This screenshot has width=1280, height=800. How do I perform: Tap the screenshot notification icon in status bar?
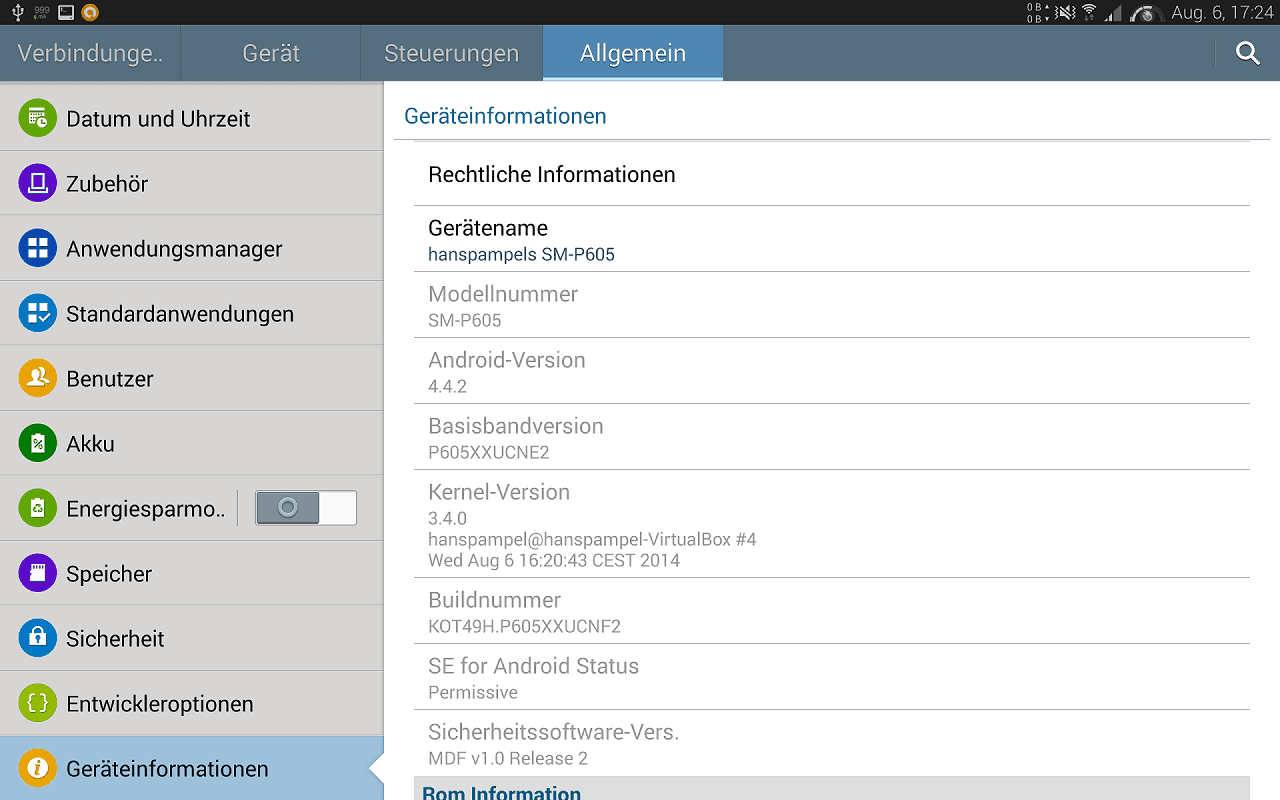coord(66,12)
